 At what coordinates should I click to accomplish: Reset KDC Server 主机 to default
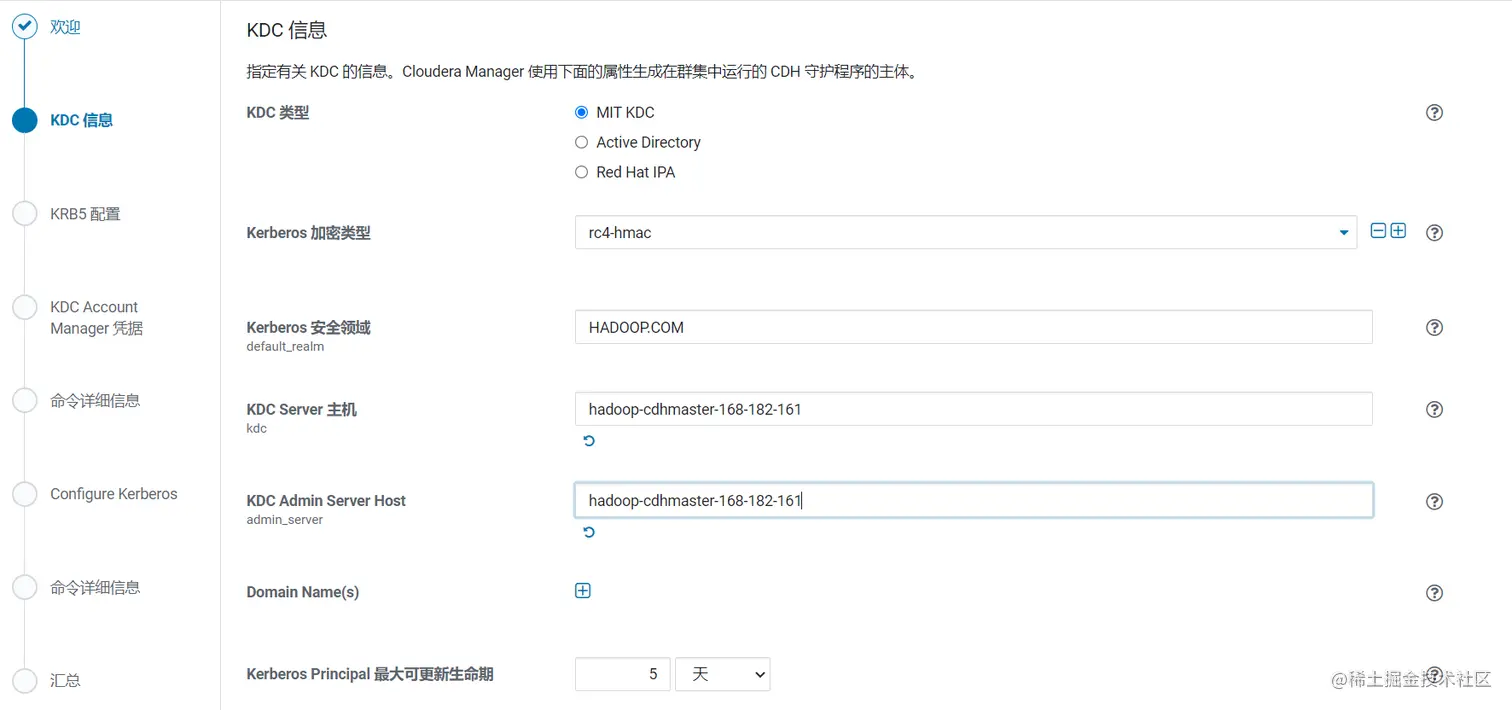pos(589,441)
